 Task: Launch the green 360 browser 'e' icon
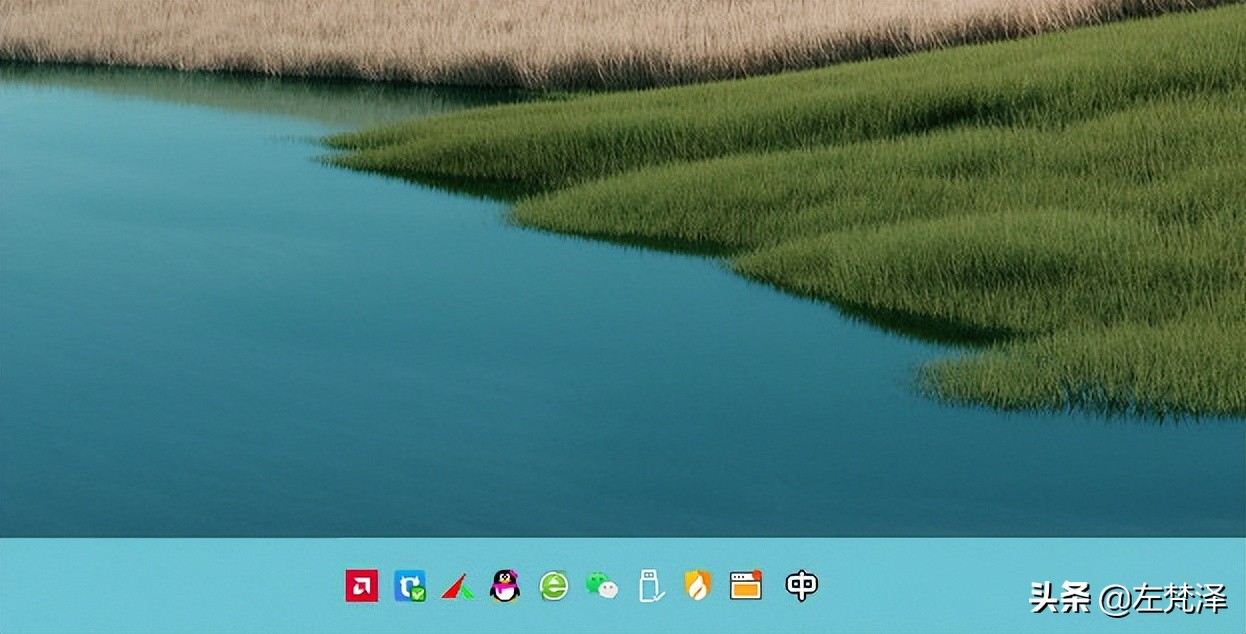tap(553, 586)
